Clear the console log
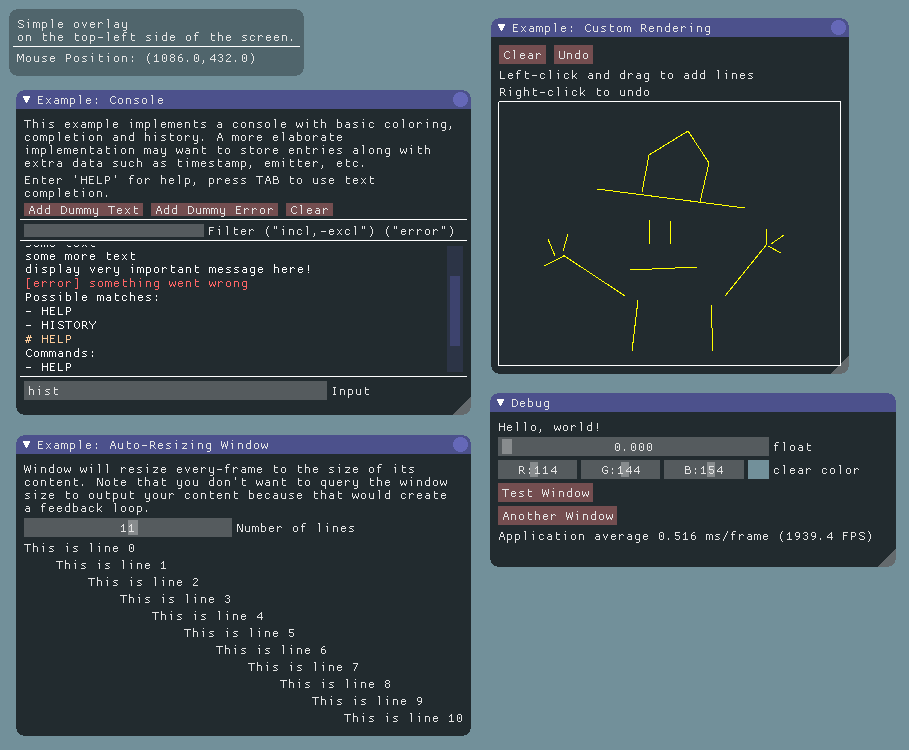The height and width of the screenshot is (750, 909). tap(309, 210)
